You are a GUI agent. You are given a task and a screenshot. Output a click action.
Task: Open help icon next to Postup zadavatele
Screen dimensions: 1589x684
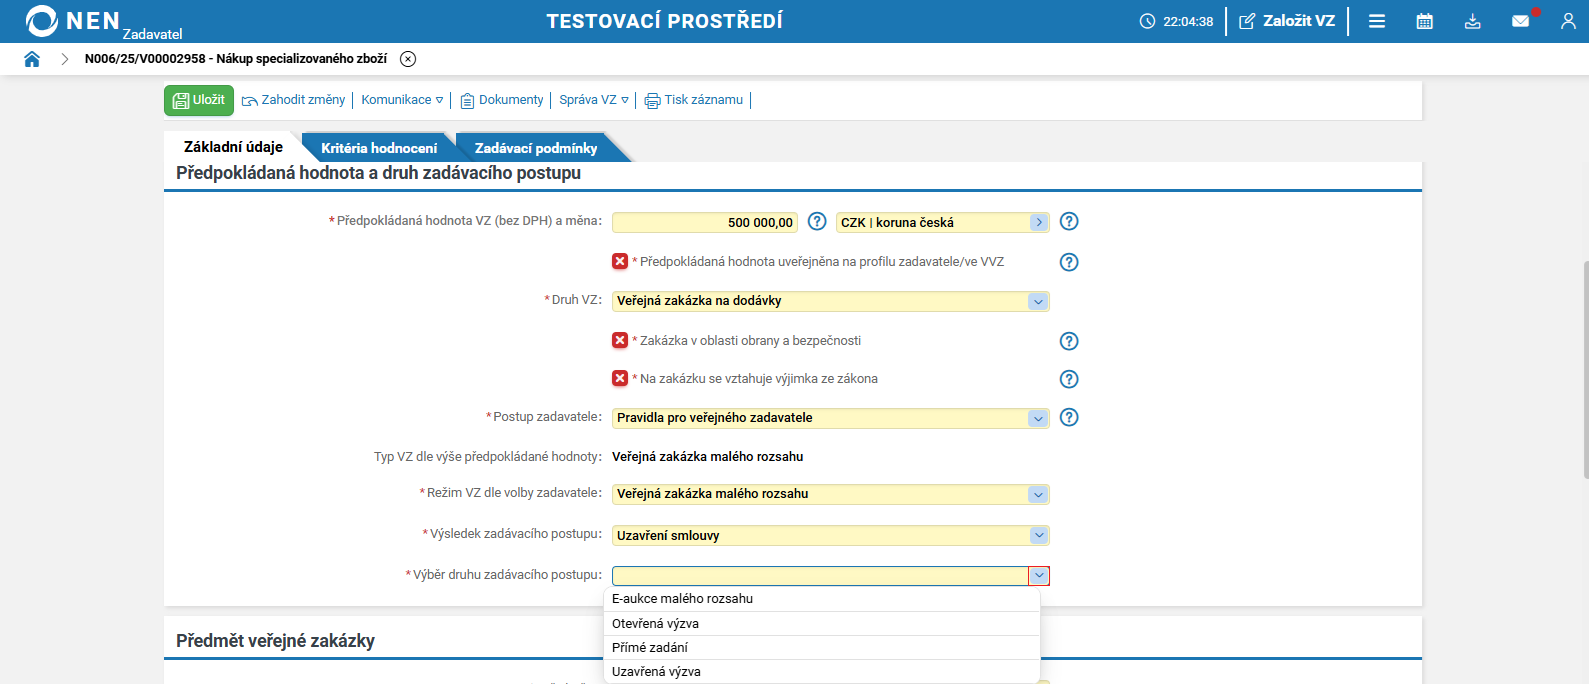(x=1069, y=417)
